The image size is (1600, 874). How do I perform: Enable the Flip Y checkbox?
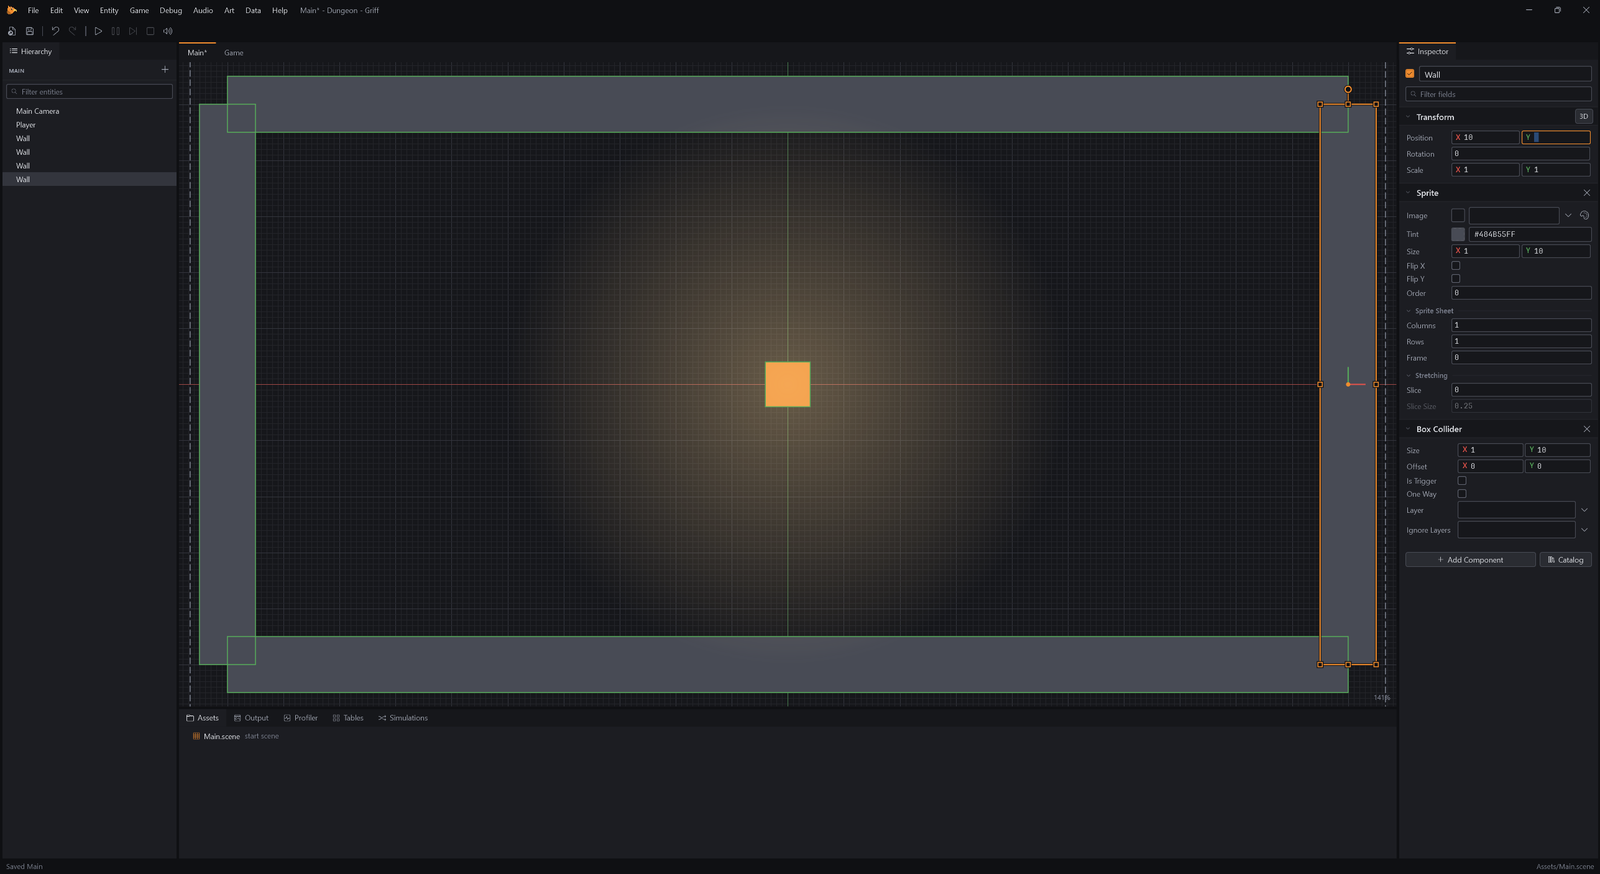[x=1456, y=279]
